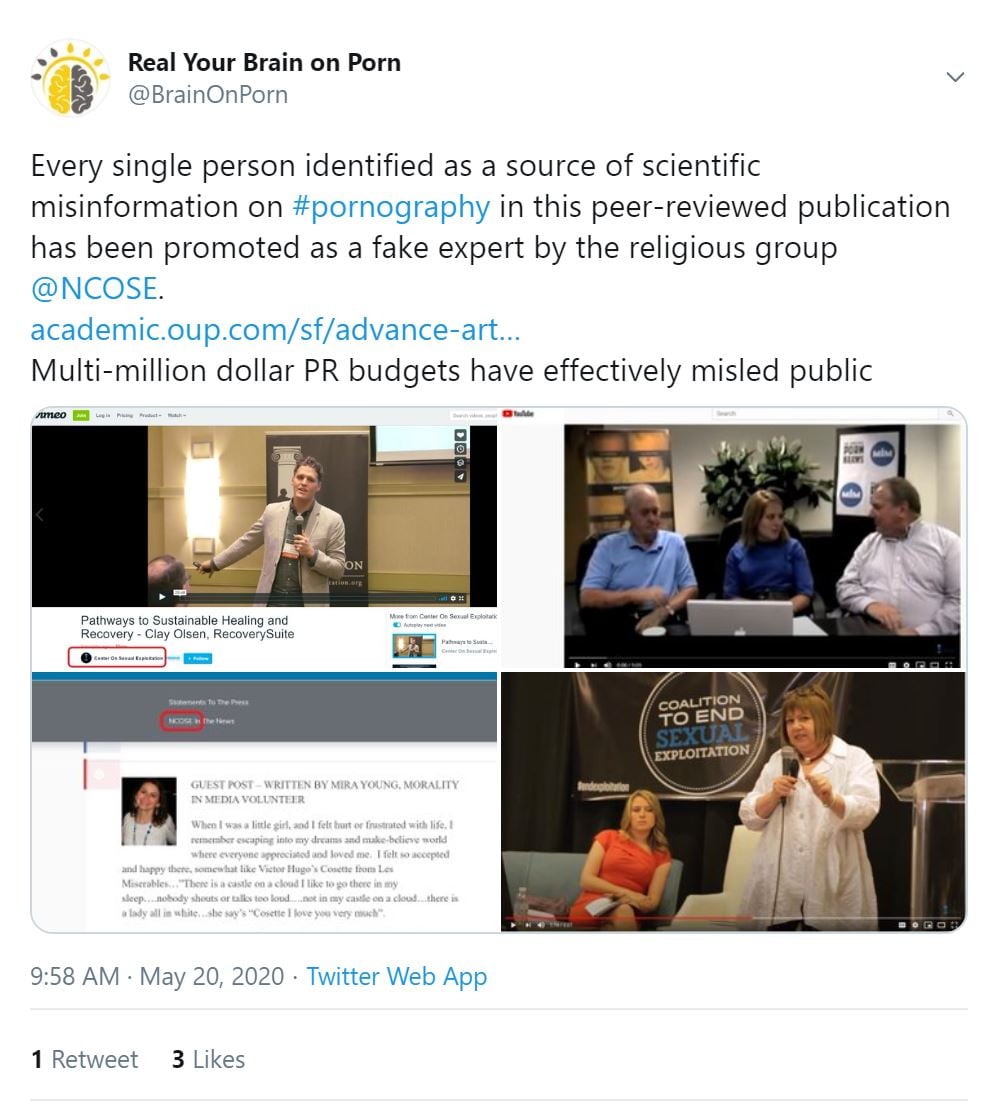View the Coalition to End Sexual Exploitation image
The height and width of the screenshot is (1117, 994).
[733, 801]
